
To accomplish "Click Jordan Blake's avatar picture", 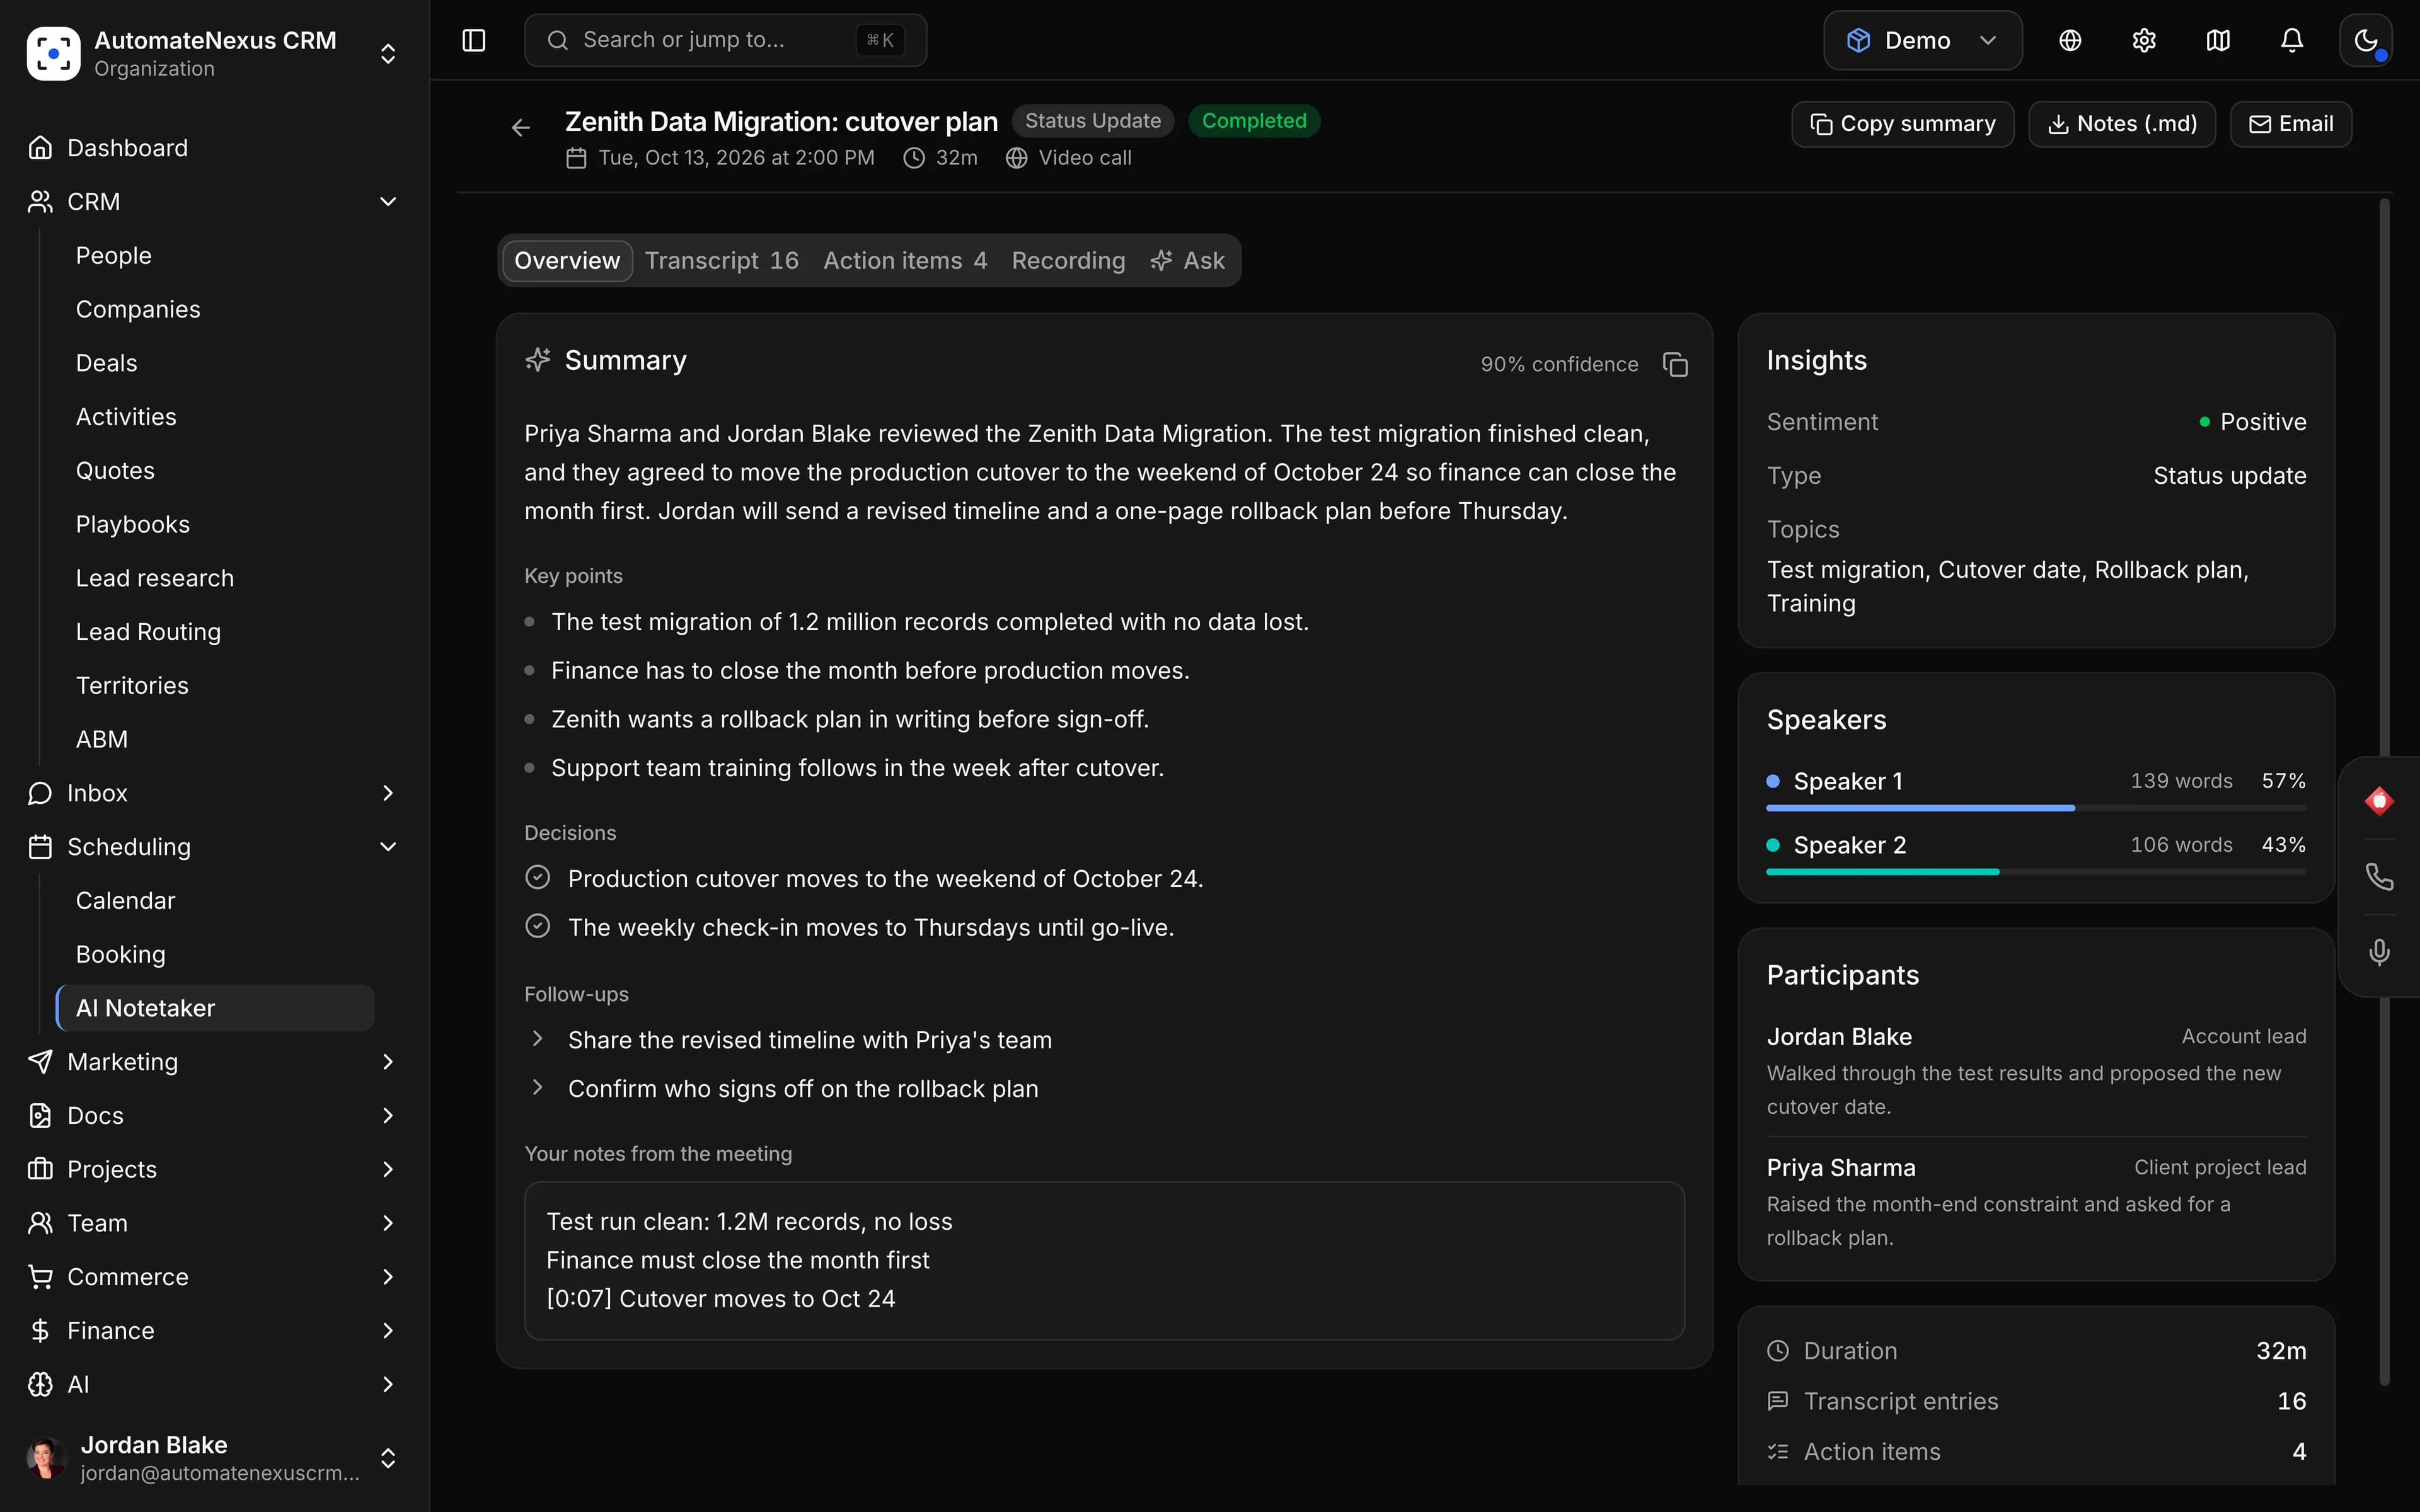I will click(45, 1458).
